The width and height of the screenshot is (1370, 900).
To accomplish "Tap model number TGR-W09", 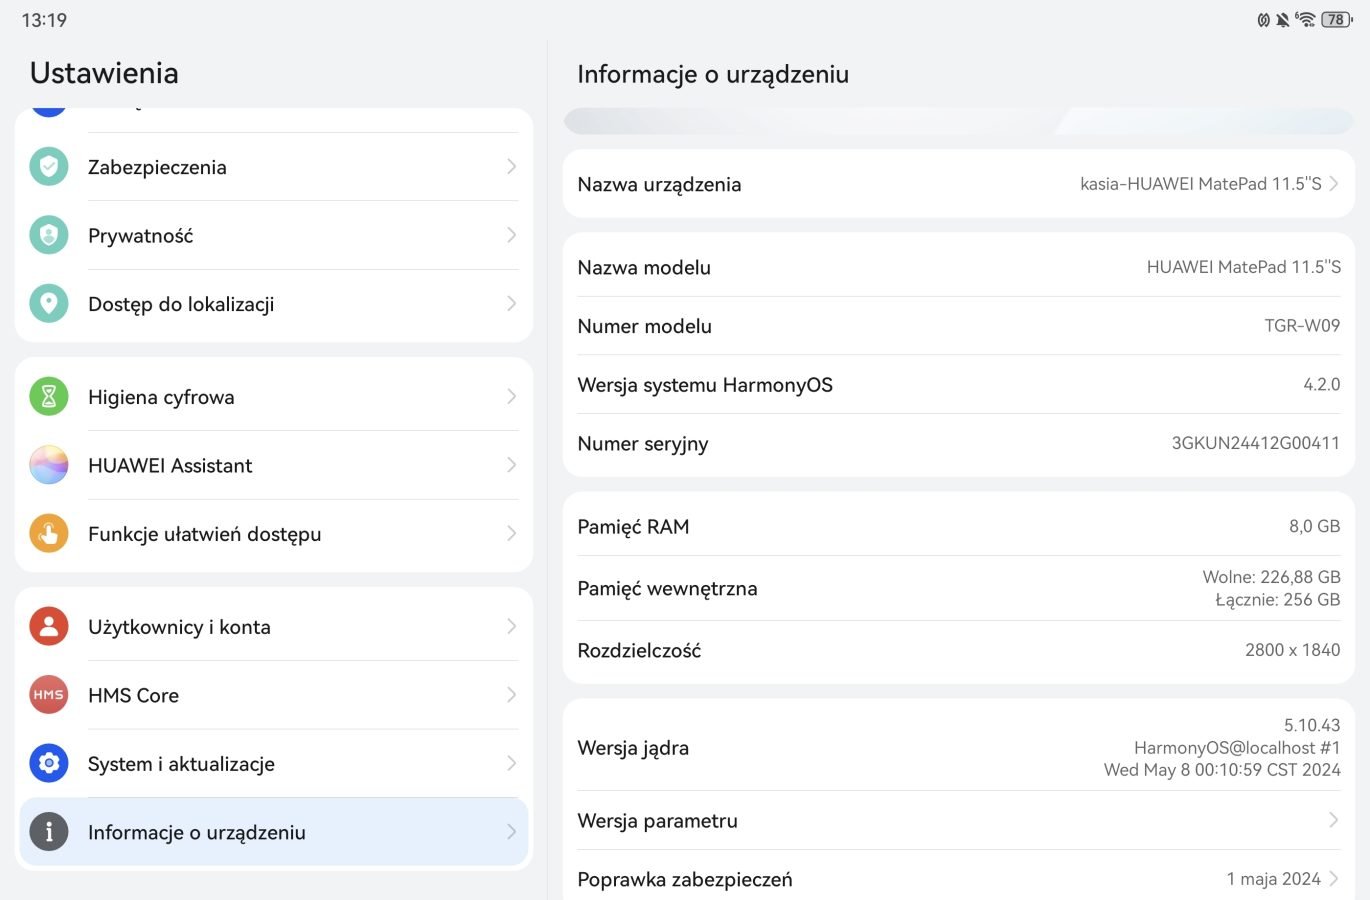I will 1302,326.
